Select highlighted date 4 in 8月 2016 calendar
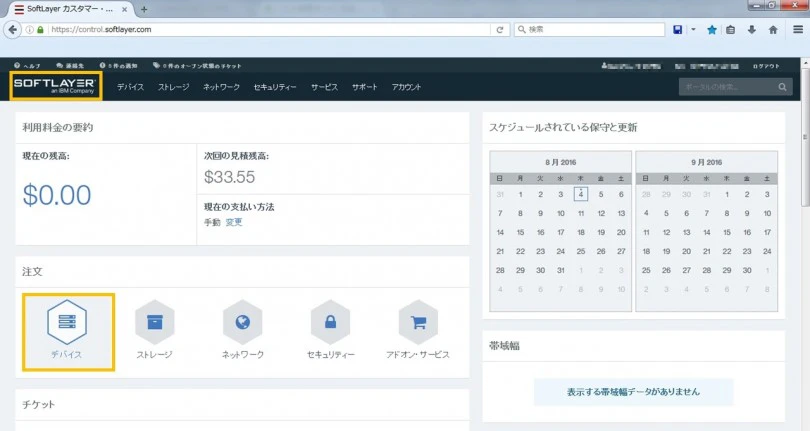This screenshot has height=431, width=810. coord(581,194)
